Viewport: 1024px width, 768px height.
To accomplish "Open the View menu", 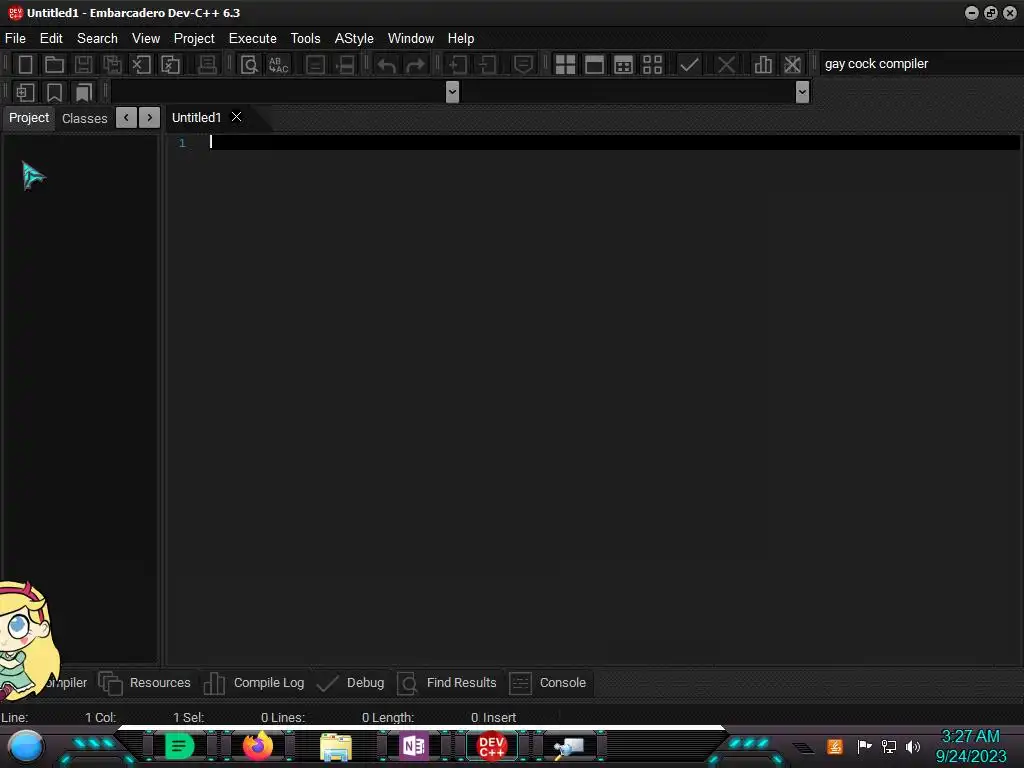I will 146,39.
